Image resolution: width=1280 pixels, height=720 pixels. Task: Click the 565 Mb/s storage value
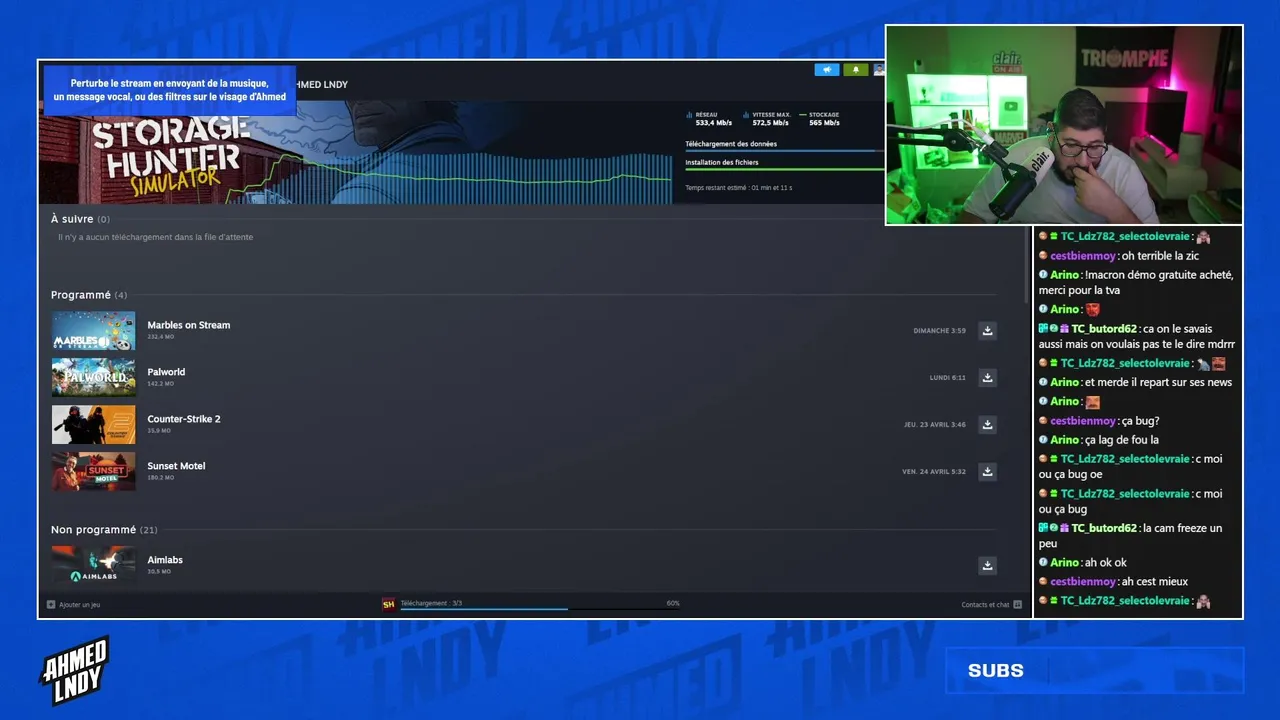824,123
